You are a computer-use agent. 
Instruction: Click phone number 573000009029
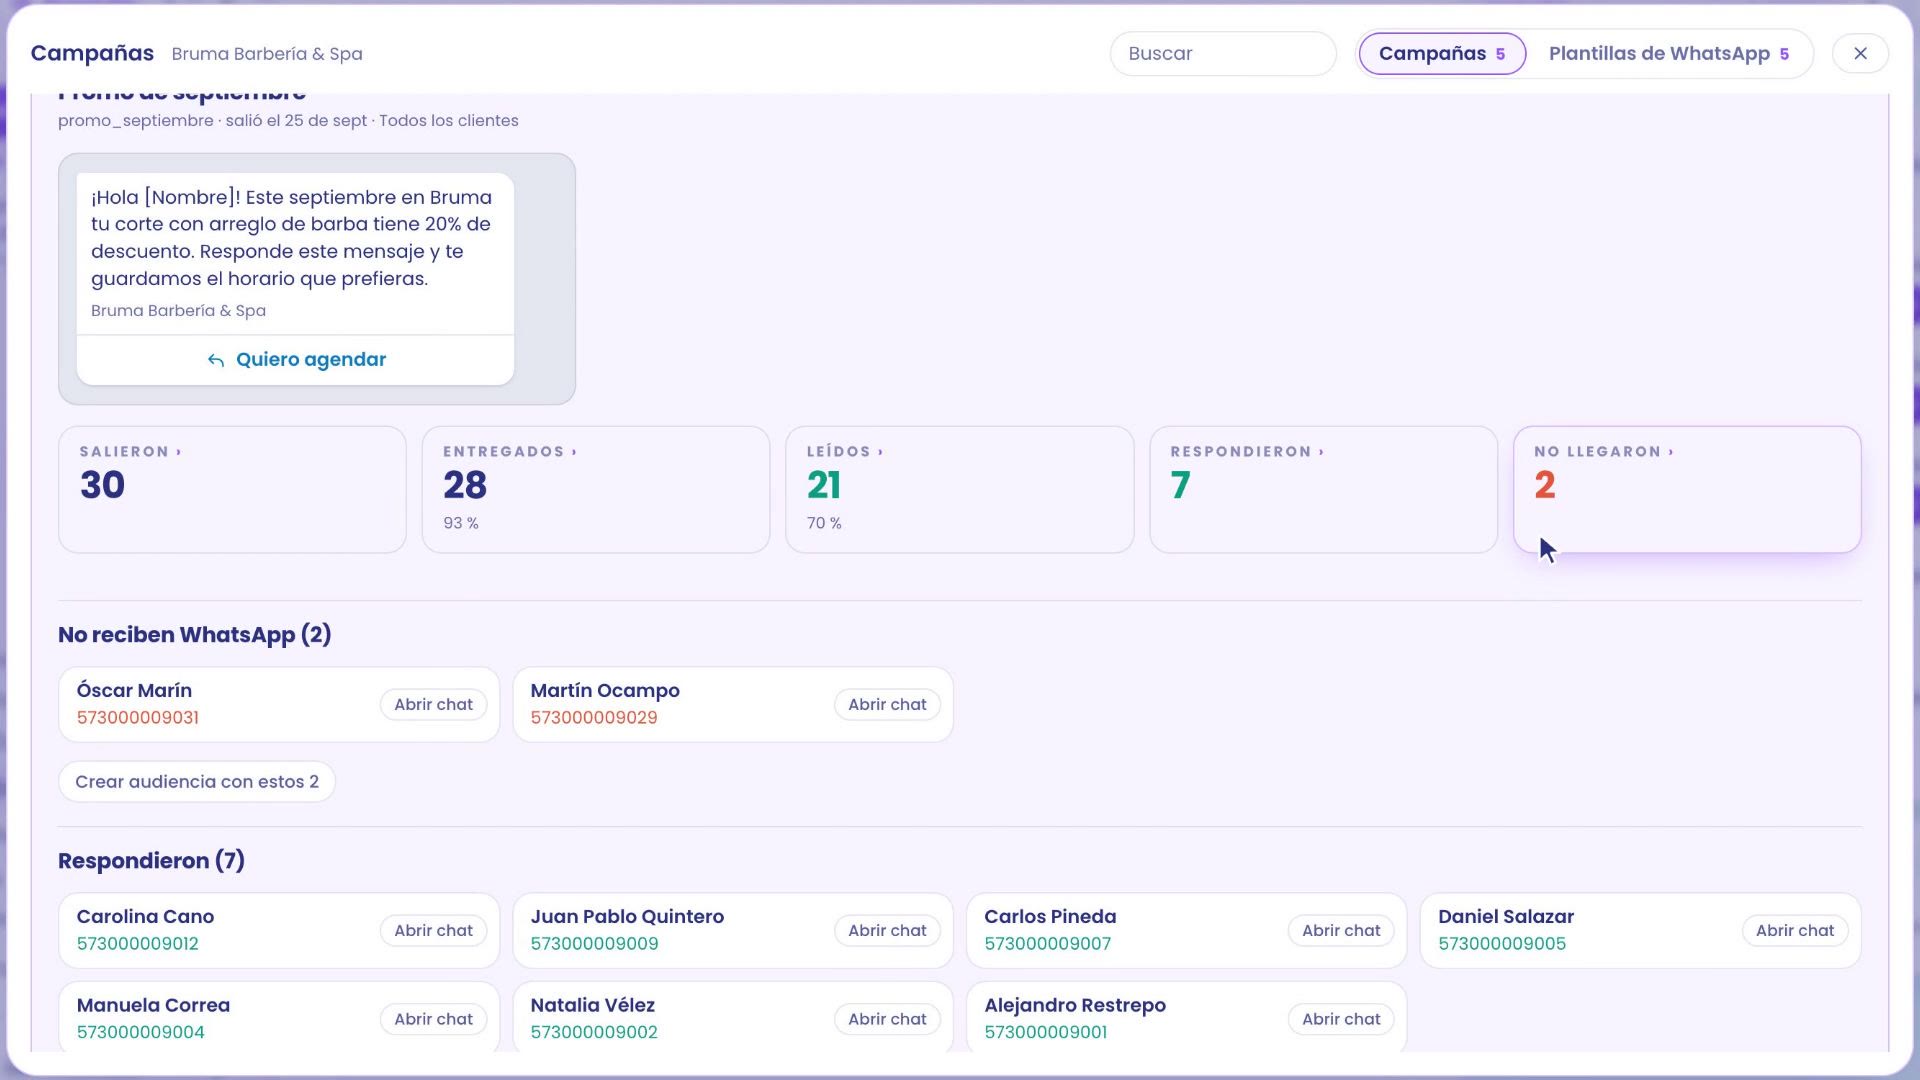click(x=594, y=718)
